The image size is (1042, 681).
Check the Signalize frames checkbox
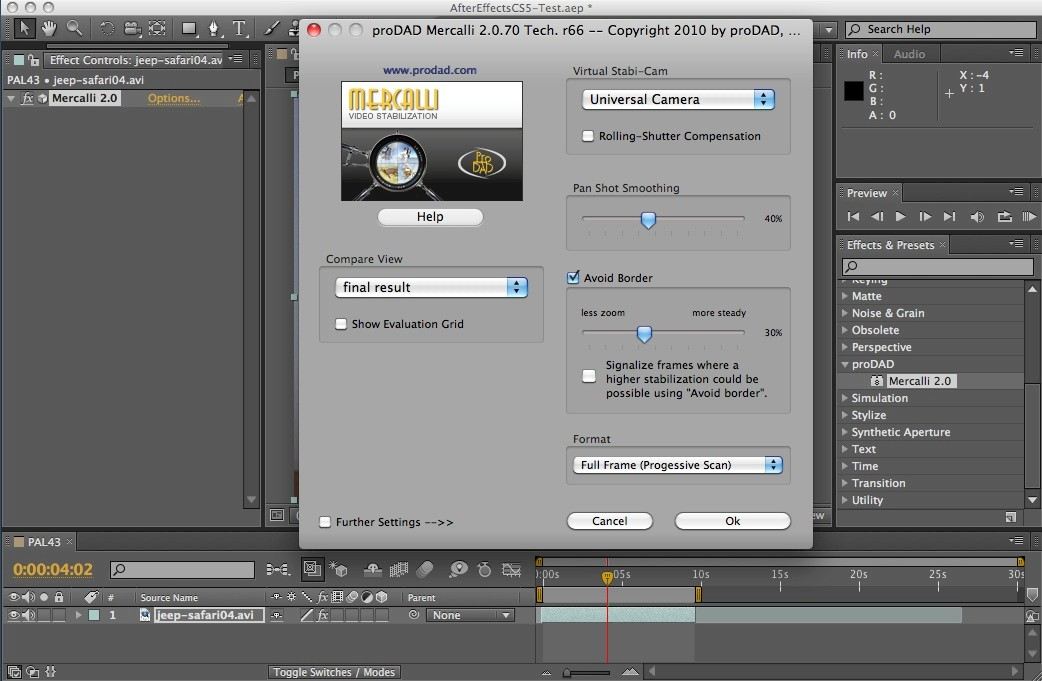click(589, 377)
